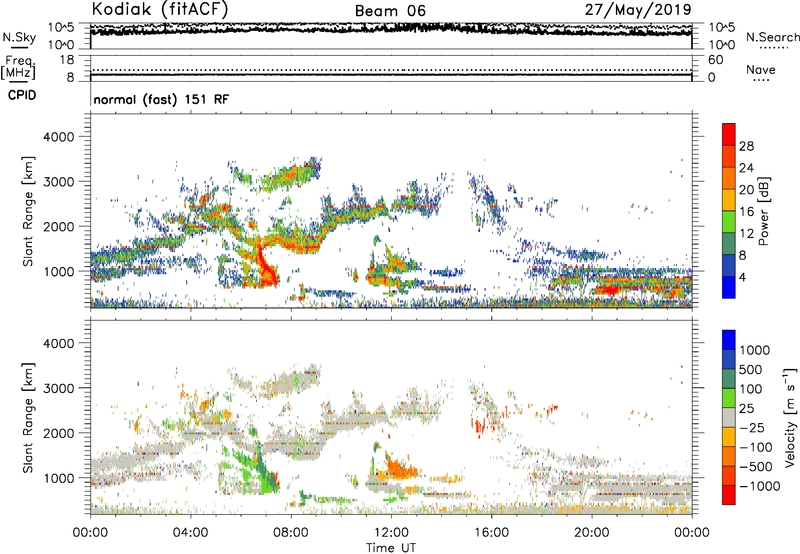
Task: Click the date '27/May/2019'
Action: click(x=638, y=9)
